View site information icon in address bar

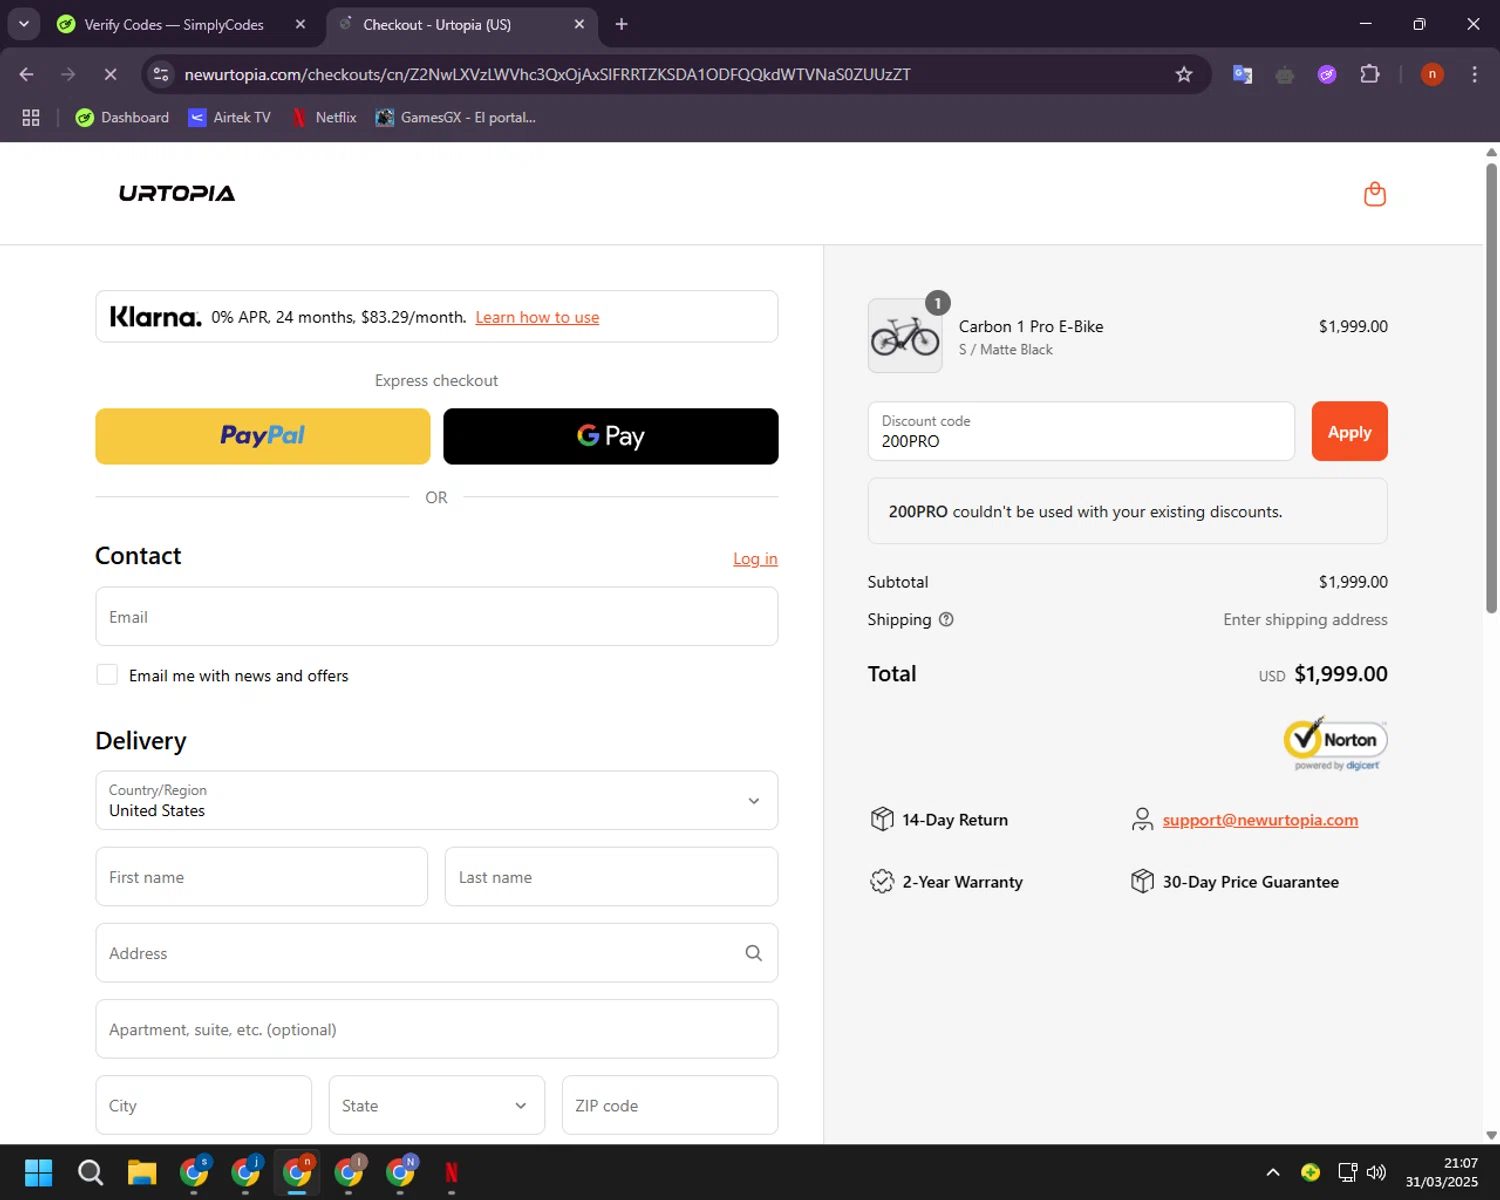(161, 75)
